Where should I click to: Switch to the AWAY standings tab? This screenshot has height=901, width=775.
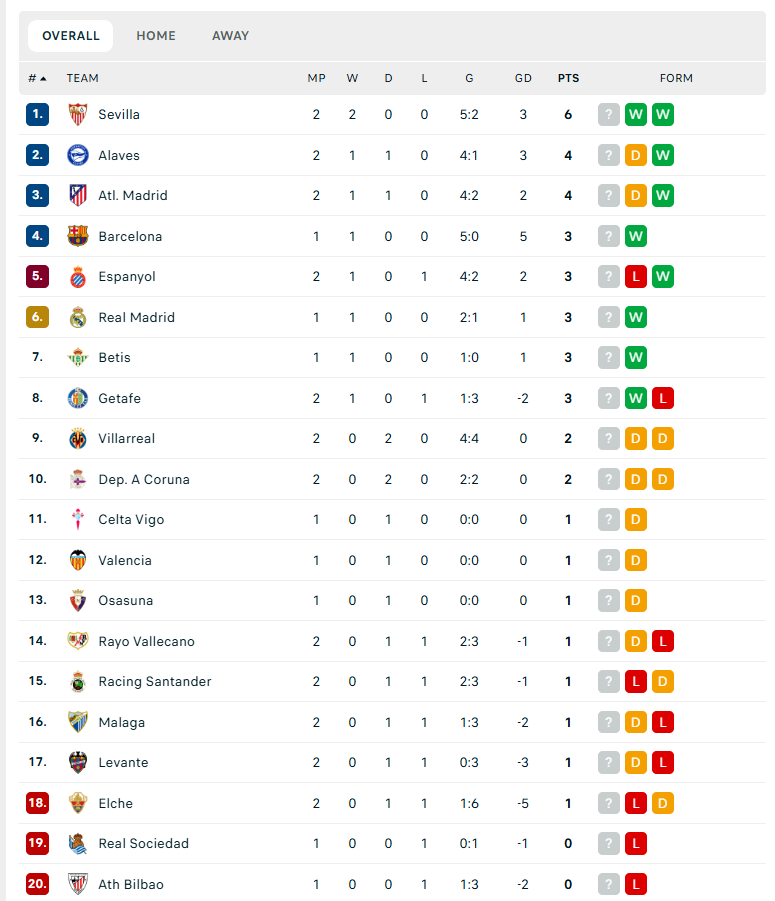click(230, 36)
